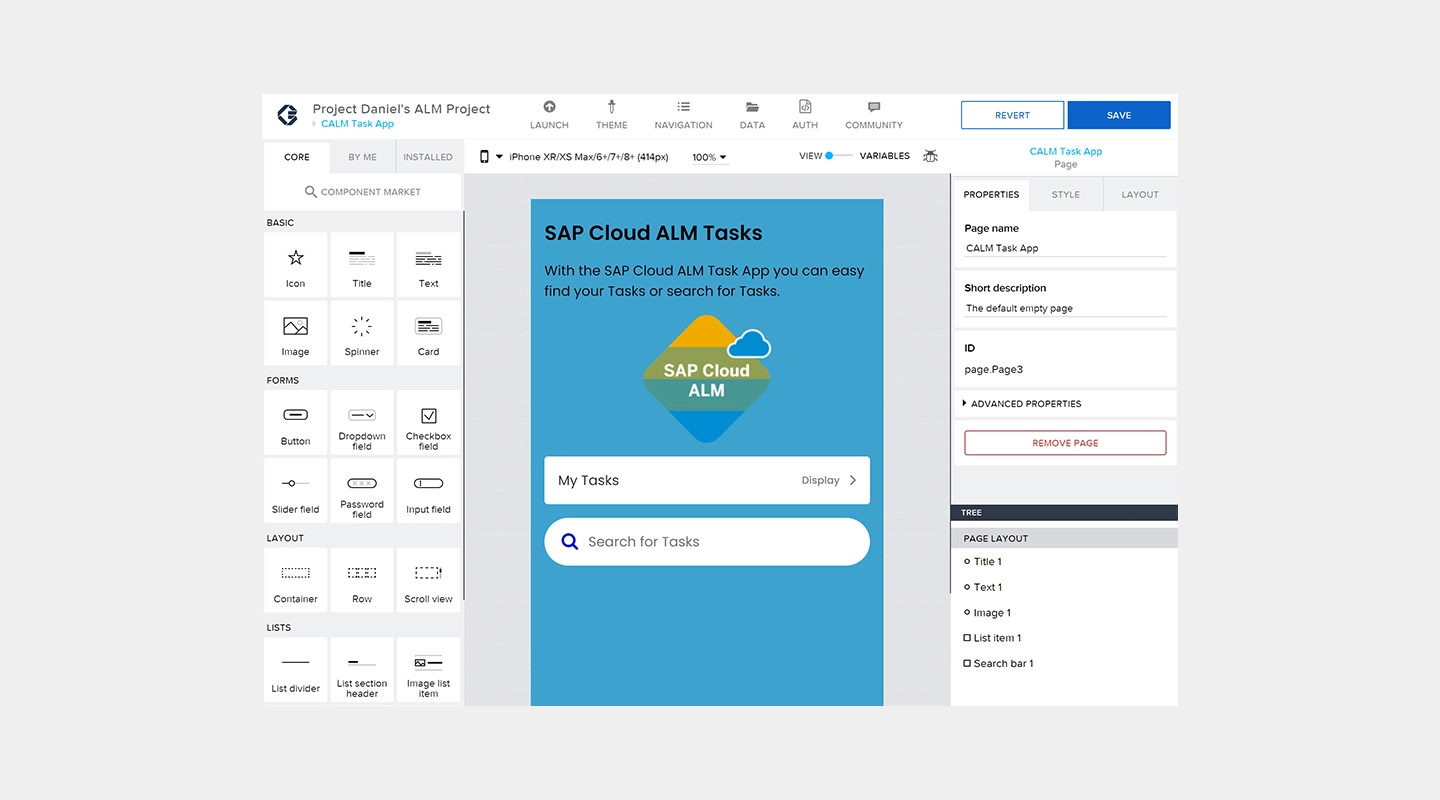Select the Card component
The width and height of the screenshot is (1440, 800).
click(x=428, y=333)
